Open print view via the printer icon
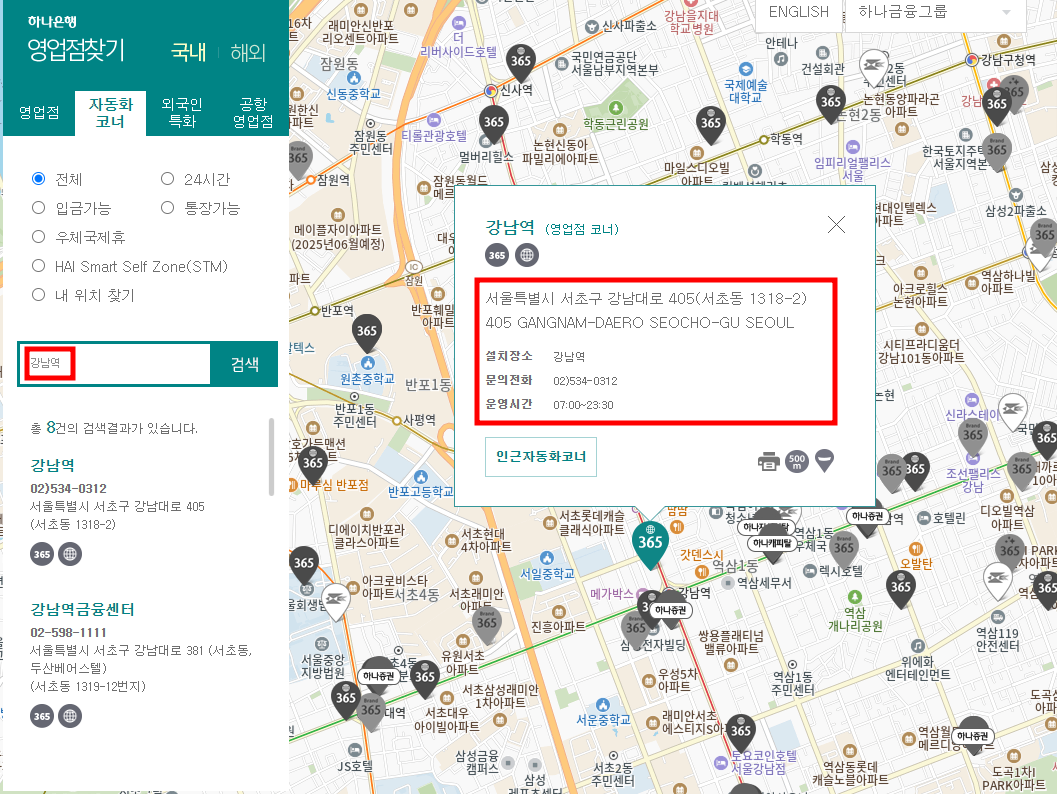 pyautogui.click(x=769, y=461)
